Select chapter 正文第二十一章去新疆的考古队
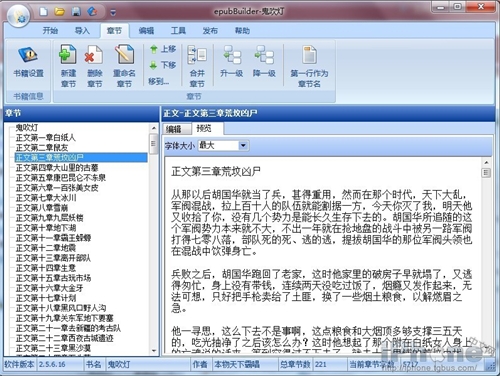This screenshot has height=376, width=500. (68, 328)
